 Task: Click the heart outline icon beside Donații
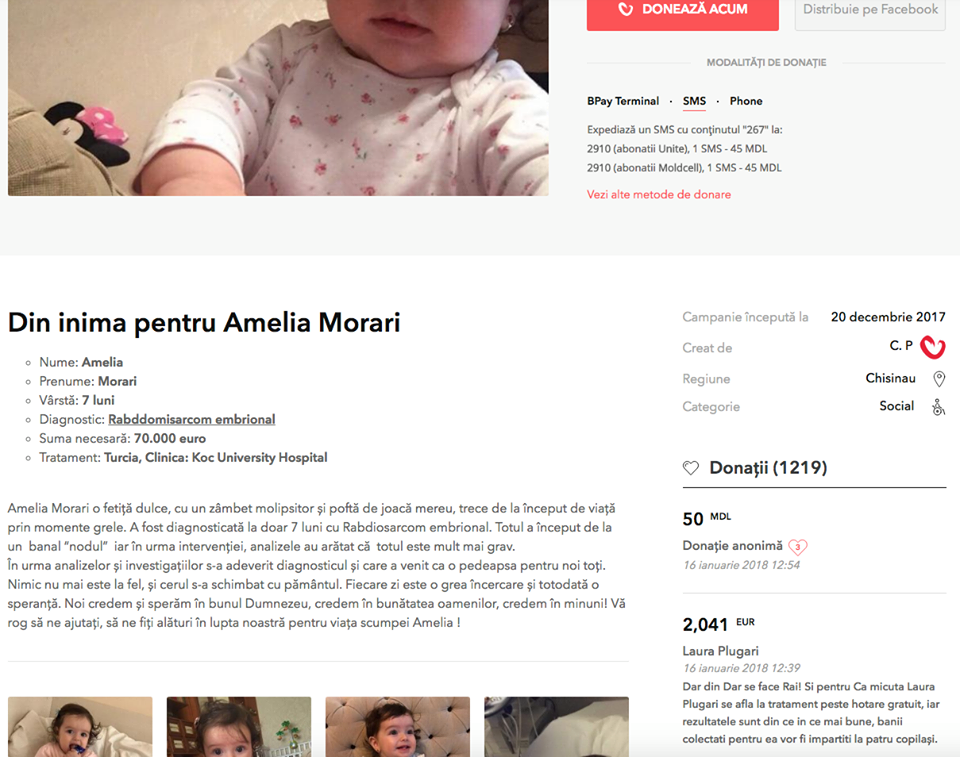691,468
